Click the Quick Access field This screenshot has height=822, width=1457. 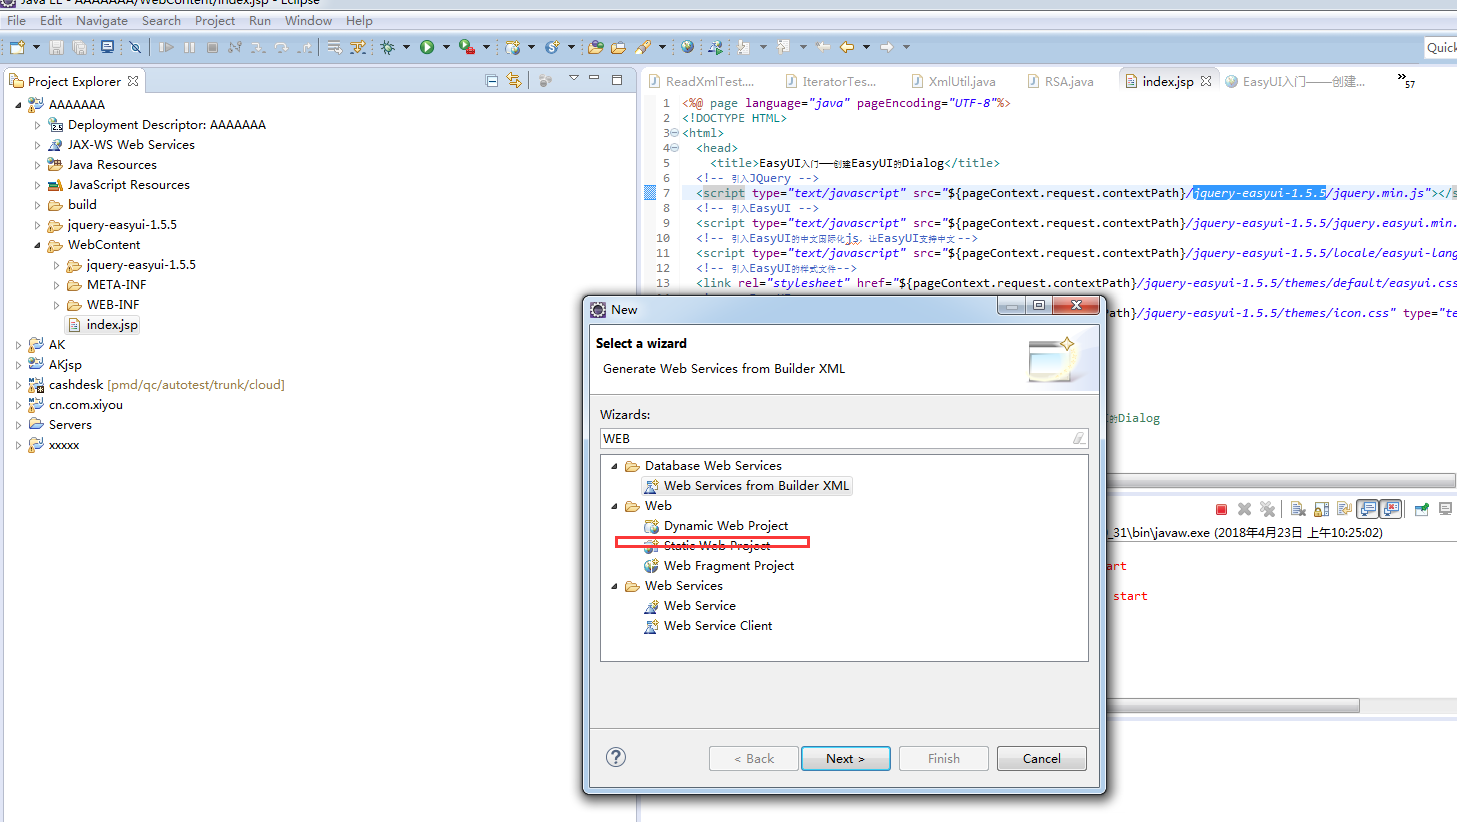click(1441, 47)
